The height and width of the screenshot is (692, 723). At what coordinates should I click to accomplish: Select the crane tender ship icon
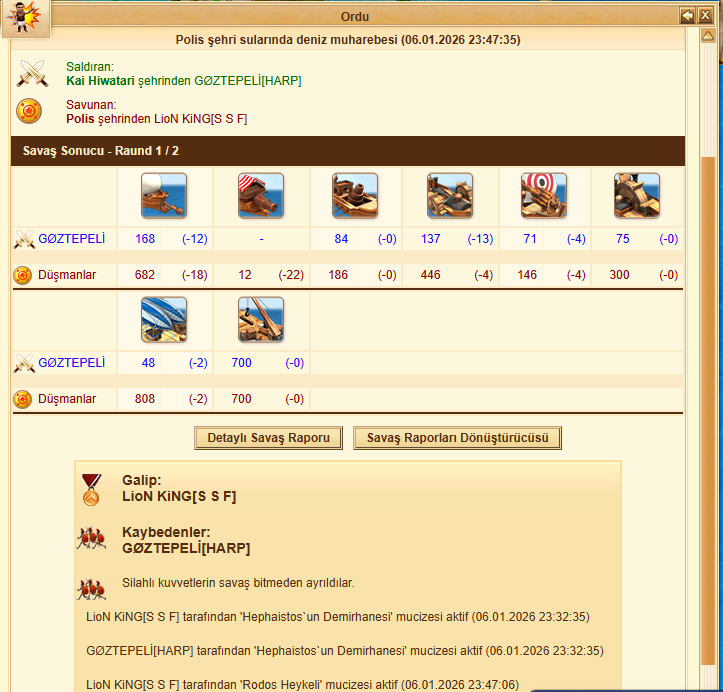[261, 319]
